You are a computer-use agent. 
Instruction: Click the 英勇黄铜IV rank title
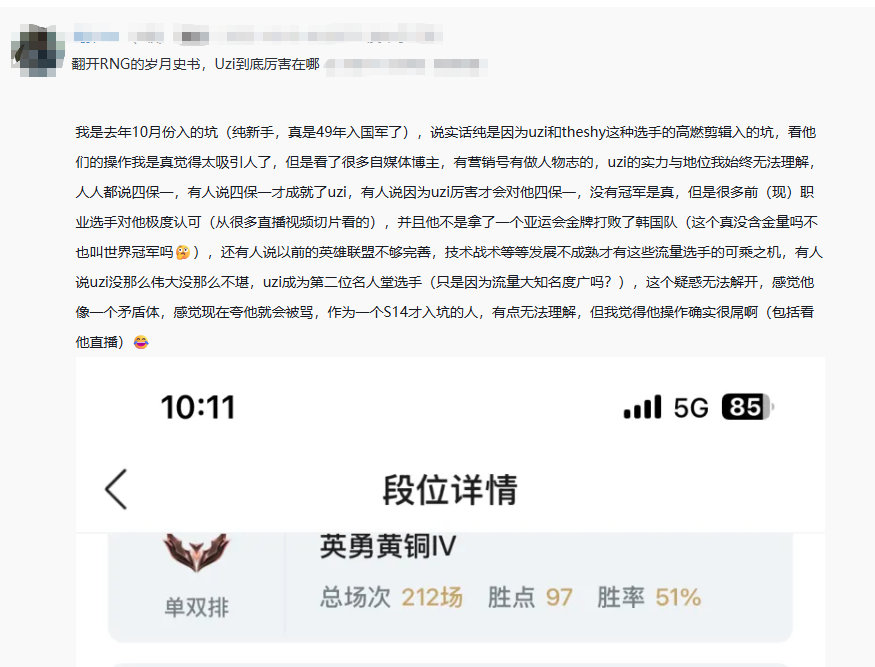pos(388,546)
